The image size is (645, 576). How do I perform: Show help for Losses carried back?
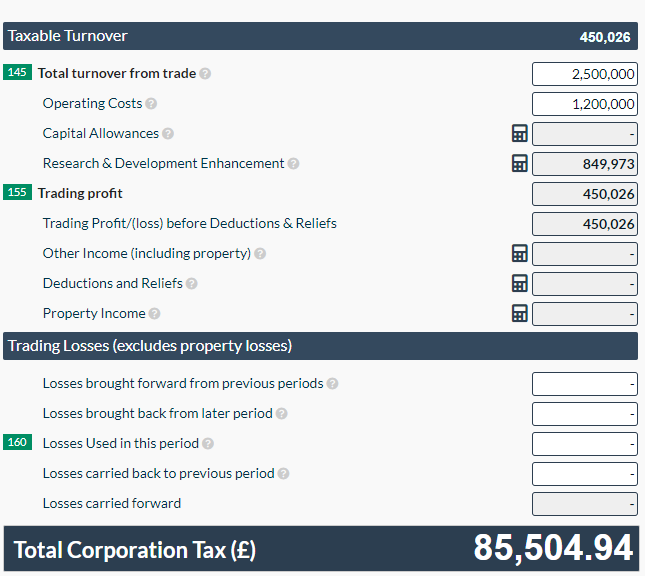[283, 474]
